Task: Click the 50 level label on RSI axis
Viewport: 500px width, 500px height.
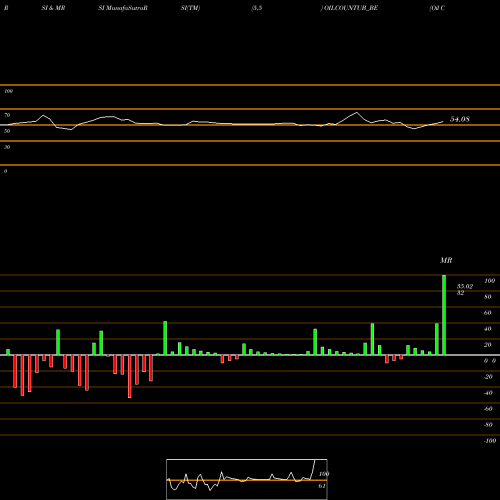Action: point(7,131)
